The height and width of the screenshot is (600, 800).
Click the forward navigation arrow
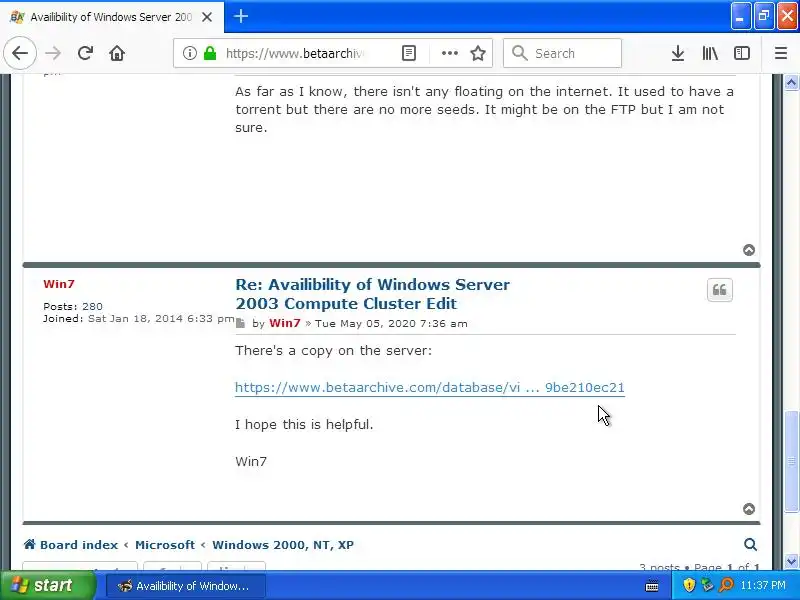(x=53, y=53)
